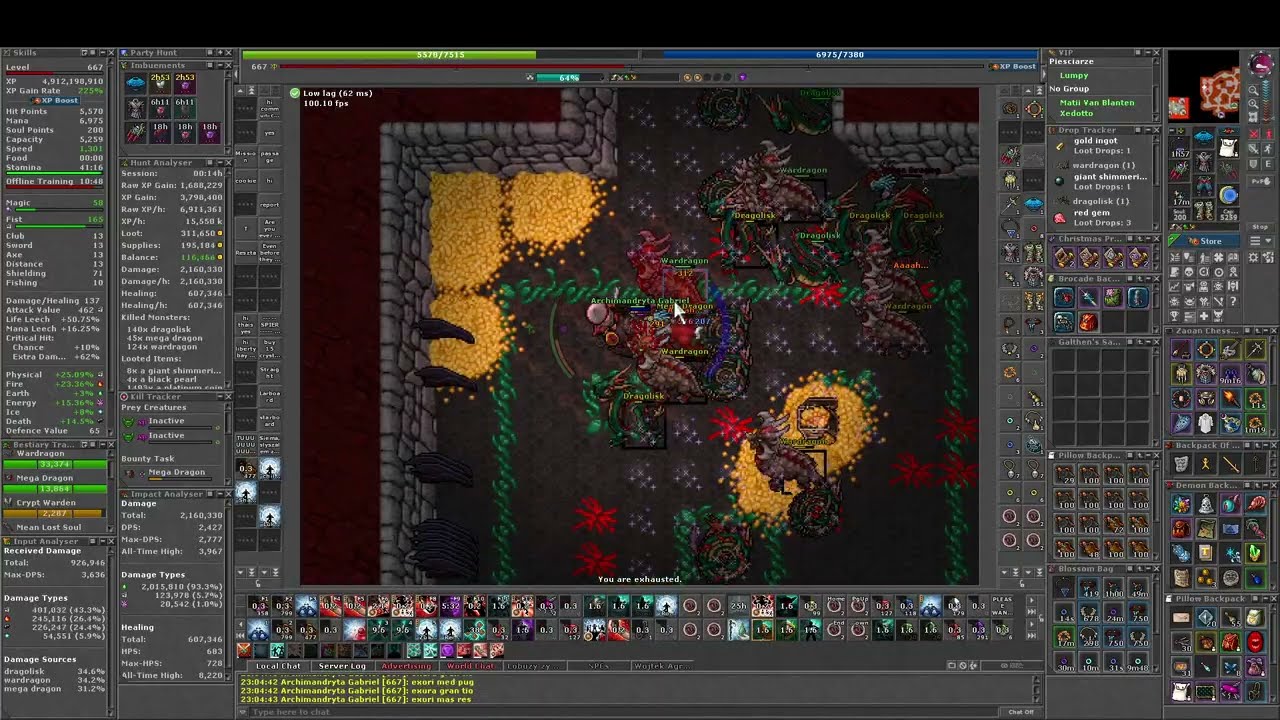This screenshot has width=1280, height=720.
Task: Click the cookie hotkey button
Action: [246, 181]
